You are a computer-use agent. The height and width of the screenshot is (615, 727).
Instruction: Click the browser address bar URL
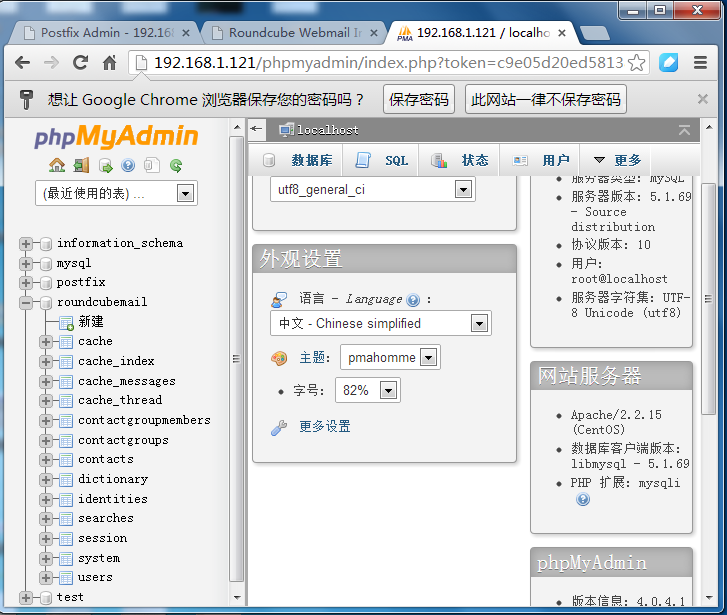389,62
